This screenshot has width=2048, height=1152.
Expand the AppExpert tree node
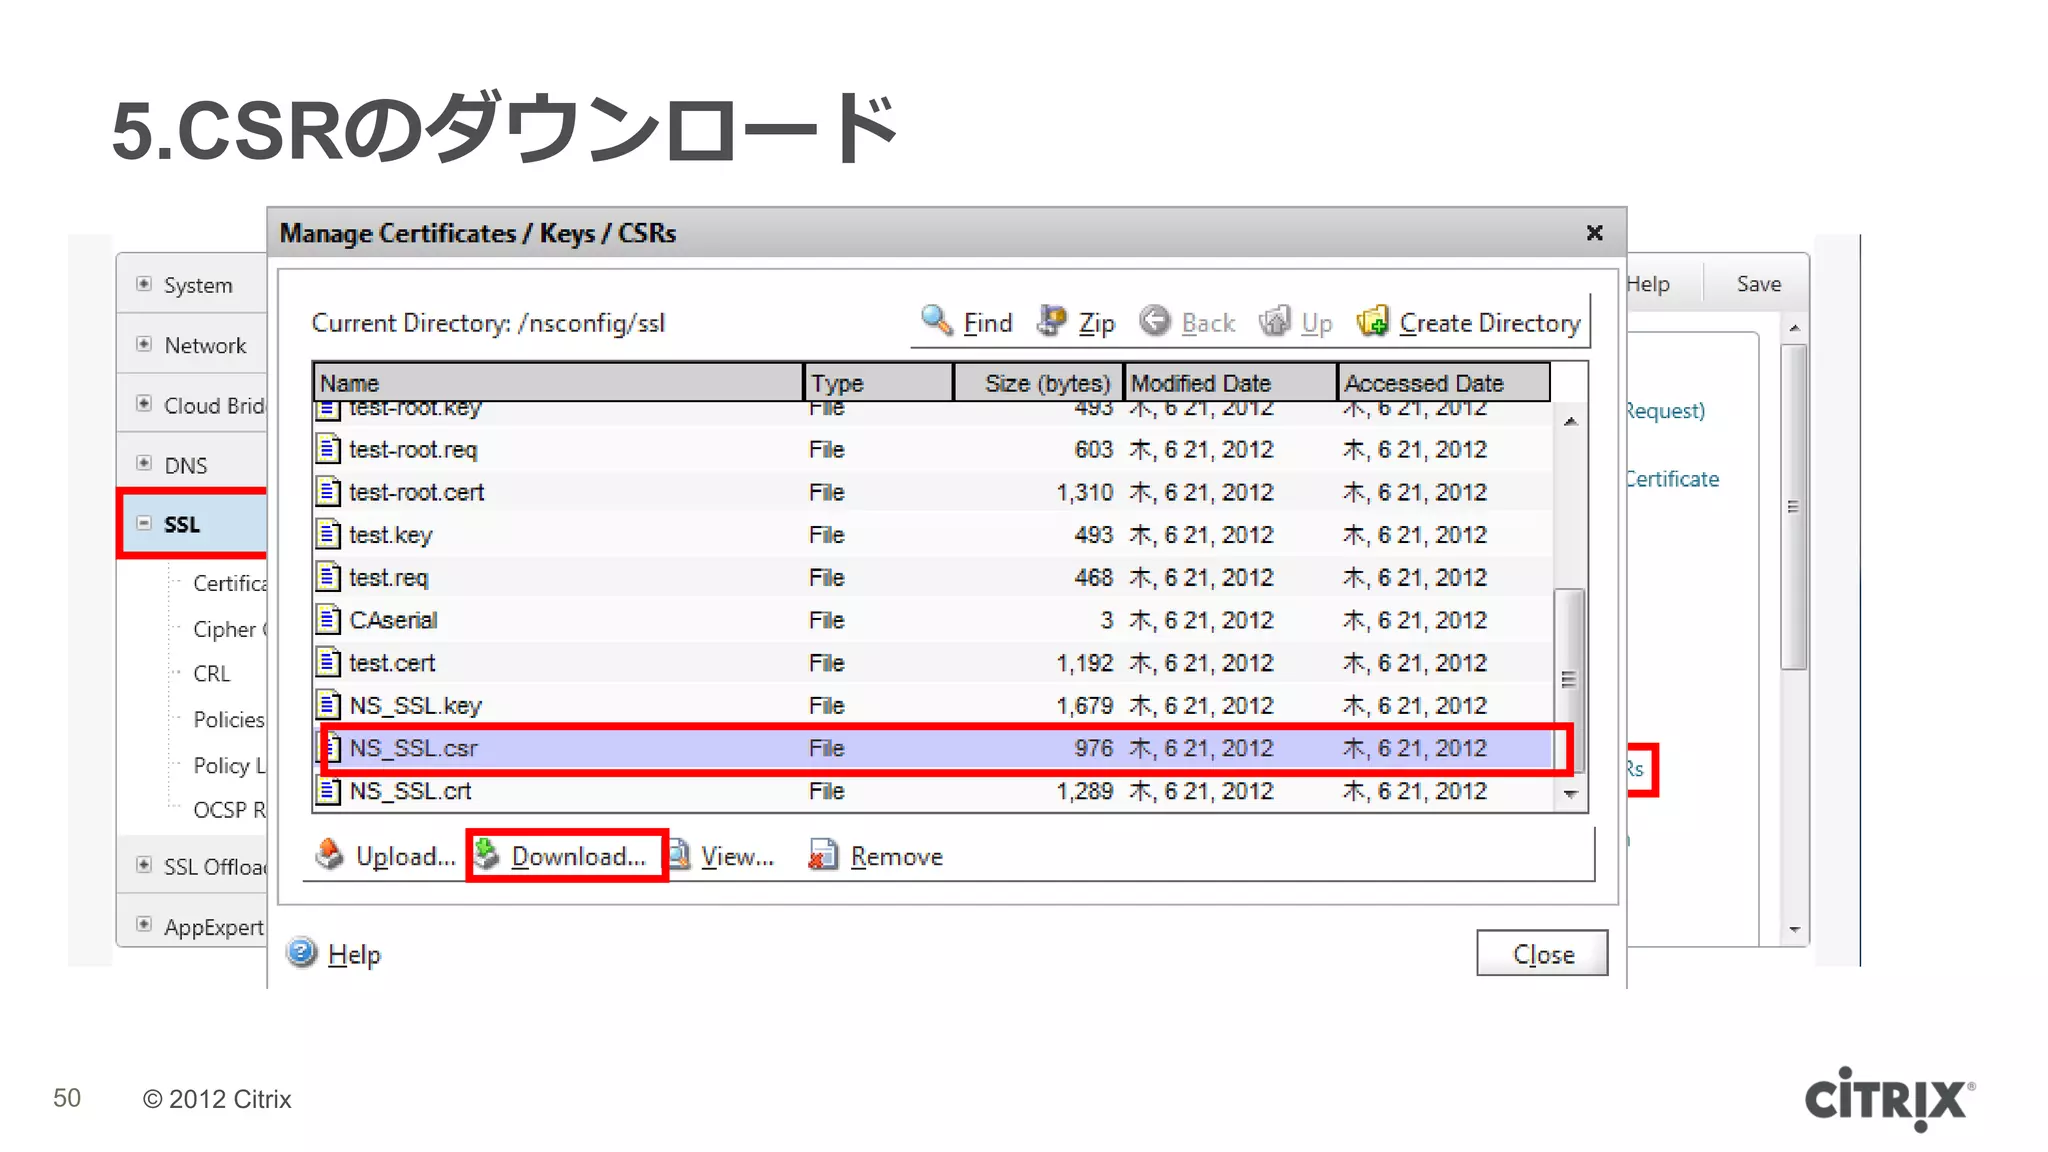[x=144, y=925]
